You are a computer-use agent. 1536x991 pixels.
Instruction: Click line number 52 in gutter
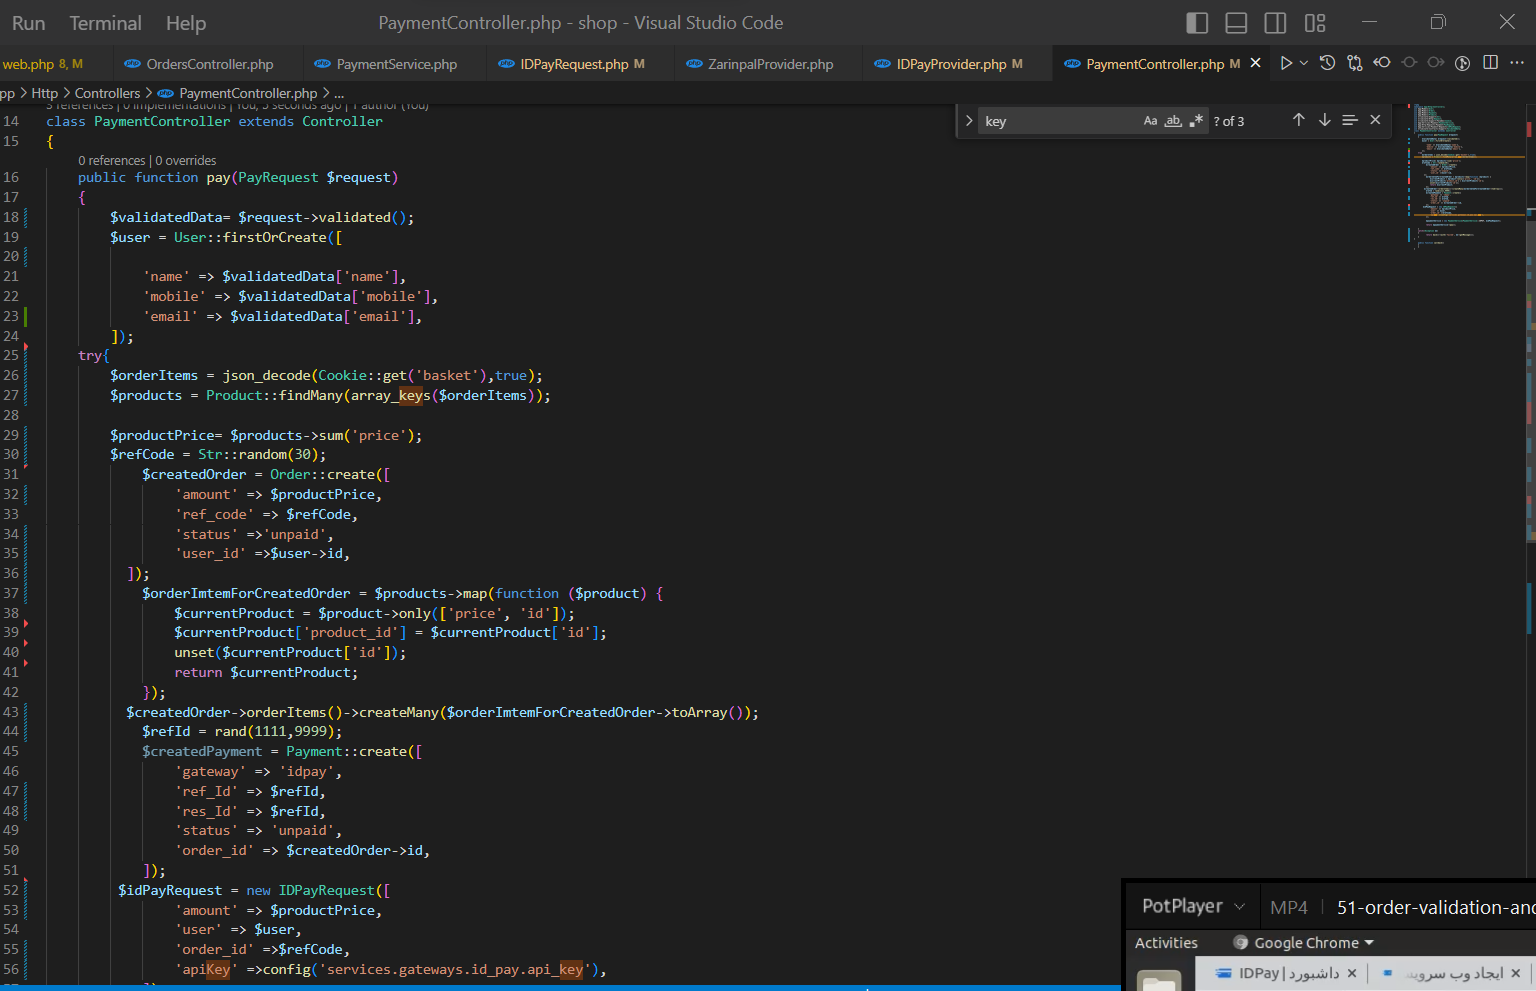[11, 890]
